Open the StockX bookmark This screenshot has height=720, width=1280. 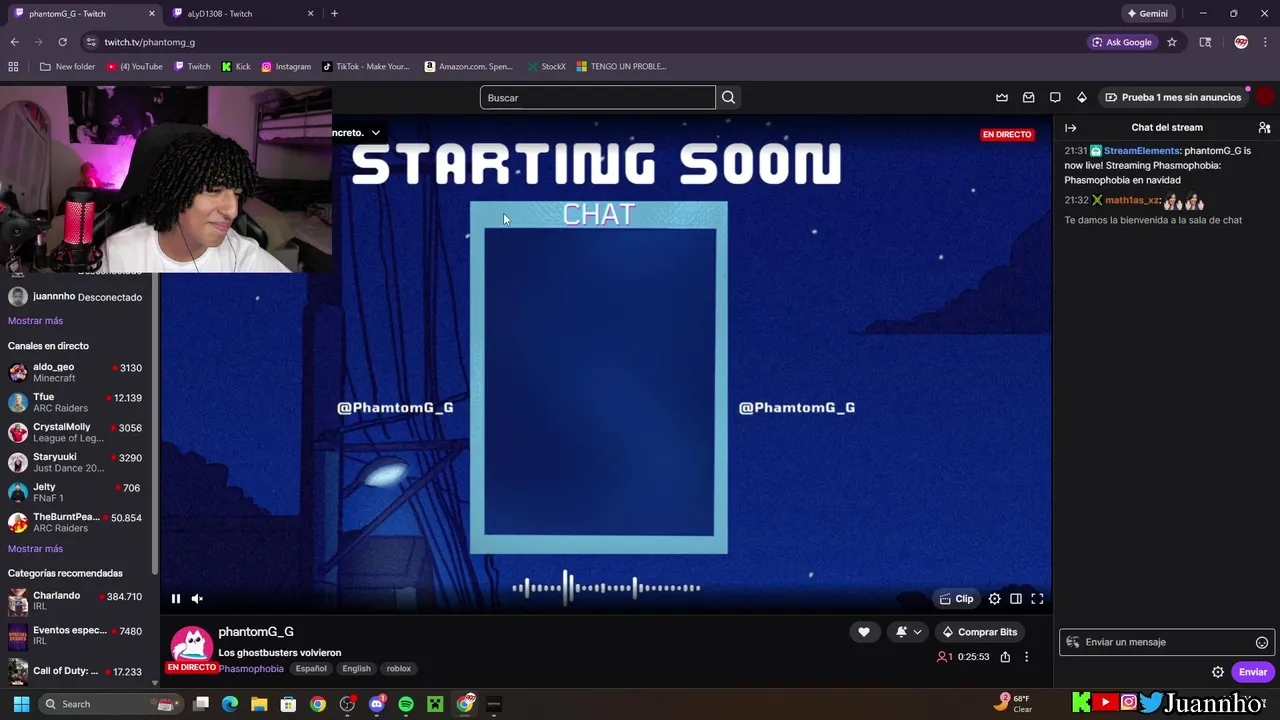pos(546,67)
